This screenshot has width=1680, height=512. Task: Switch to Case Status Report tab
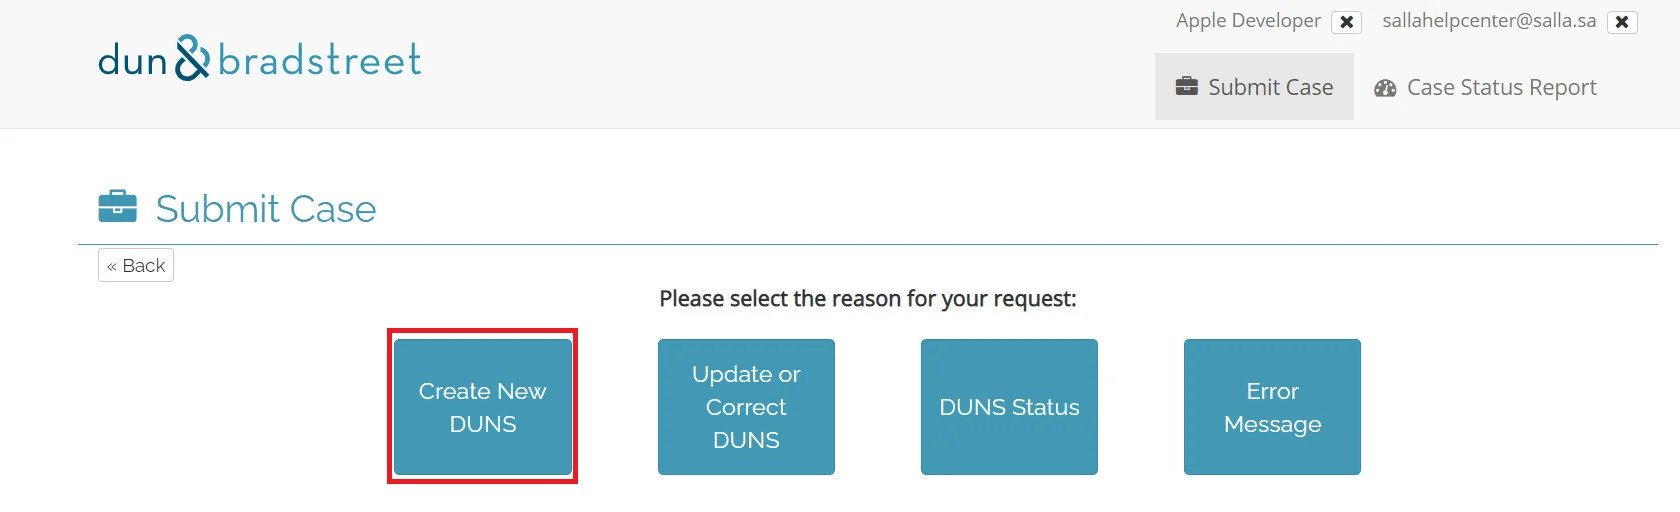[1486, 87]
